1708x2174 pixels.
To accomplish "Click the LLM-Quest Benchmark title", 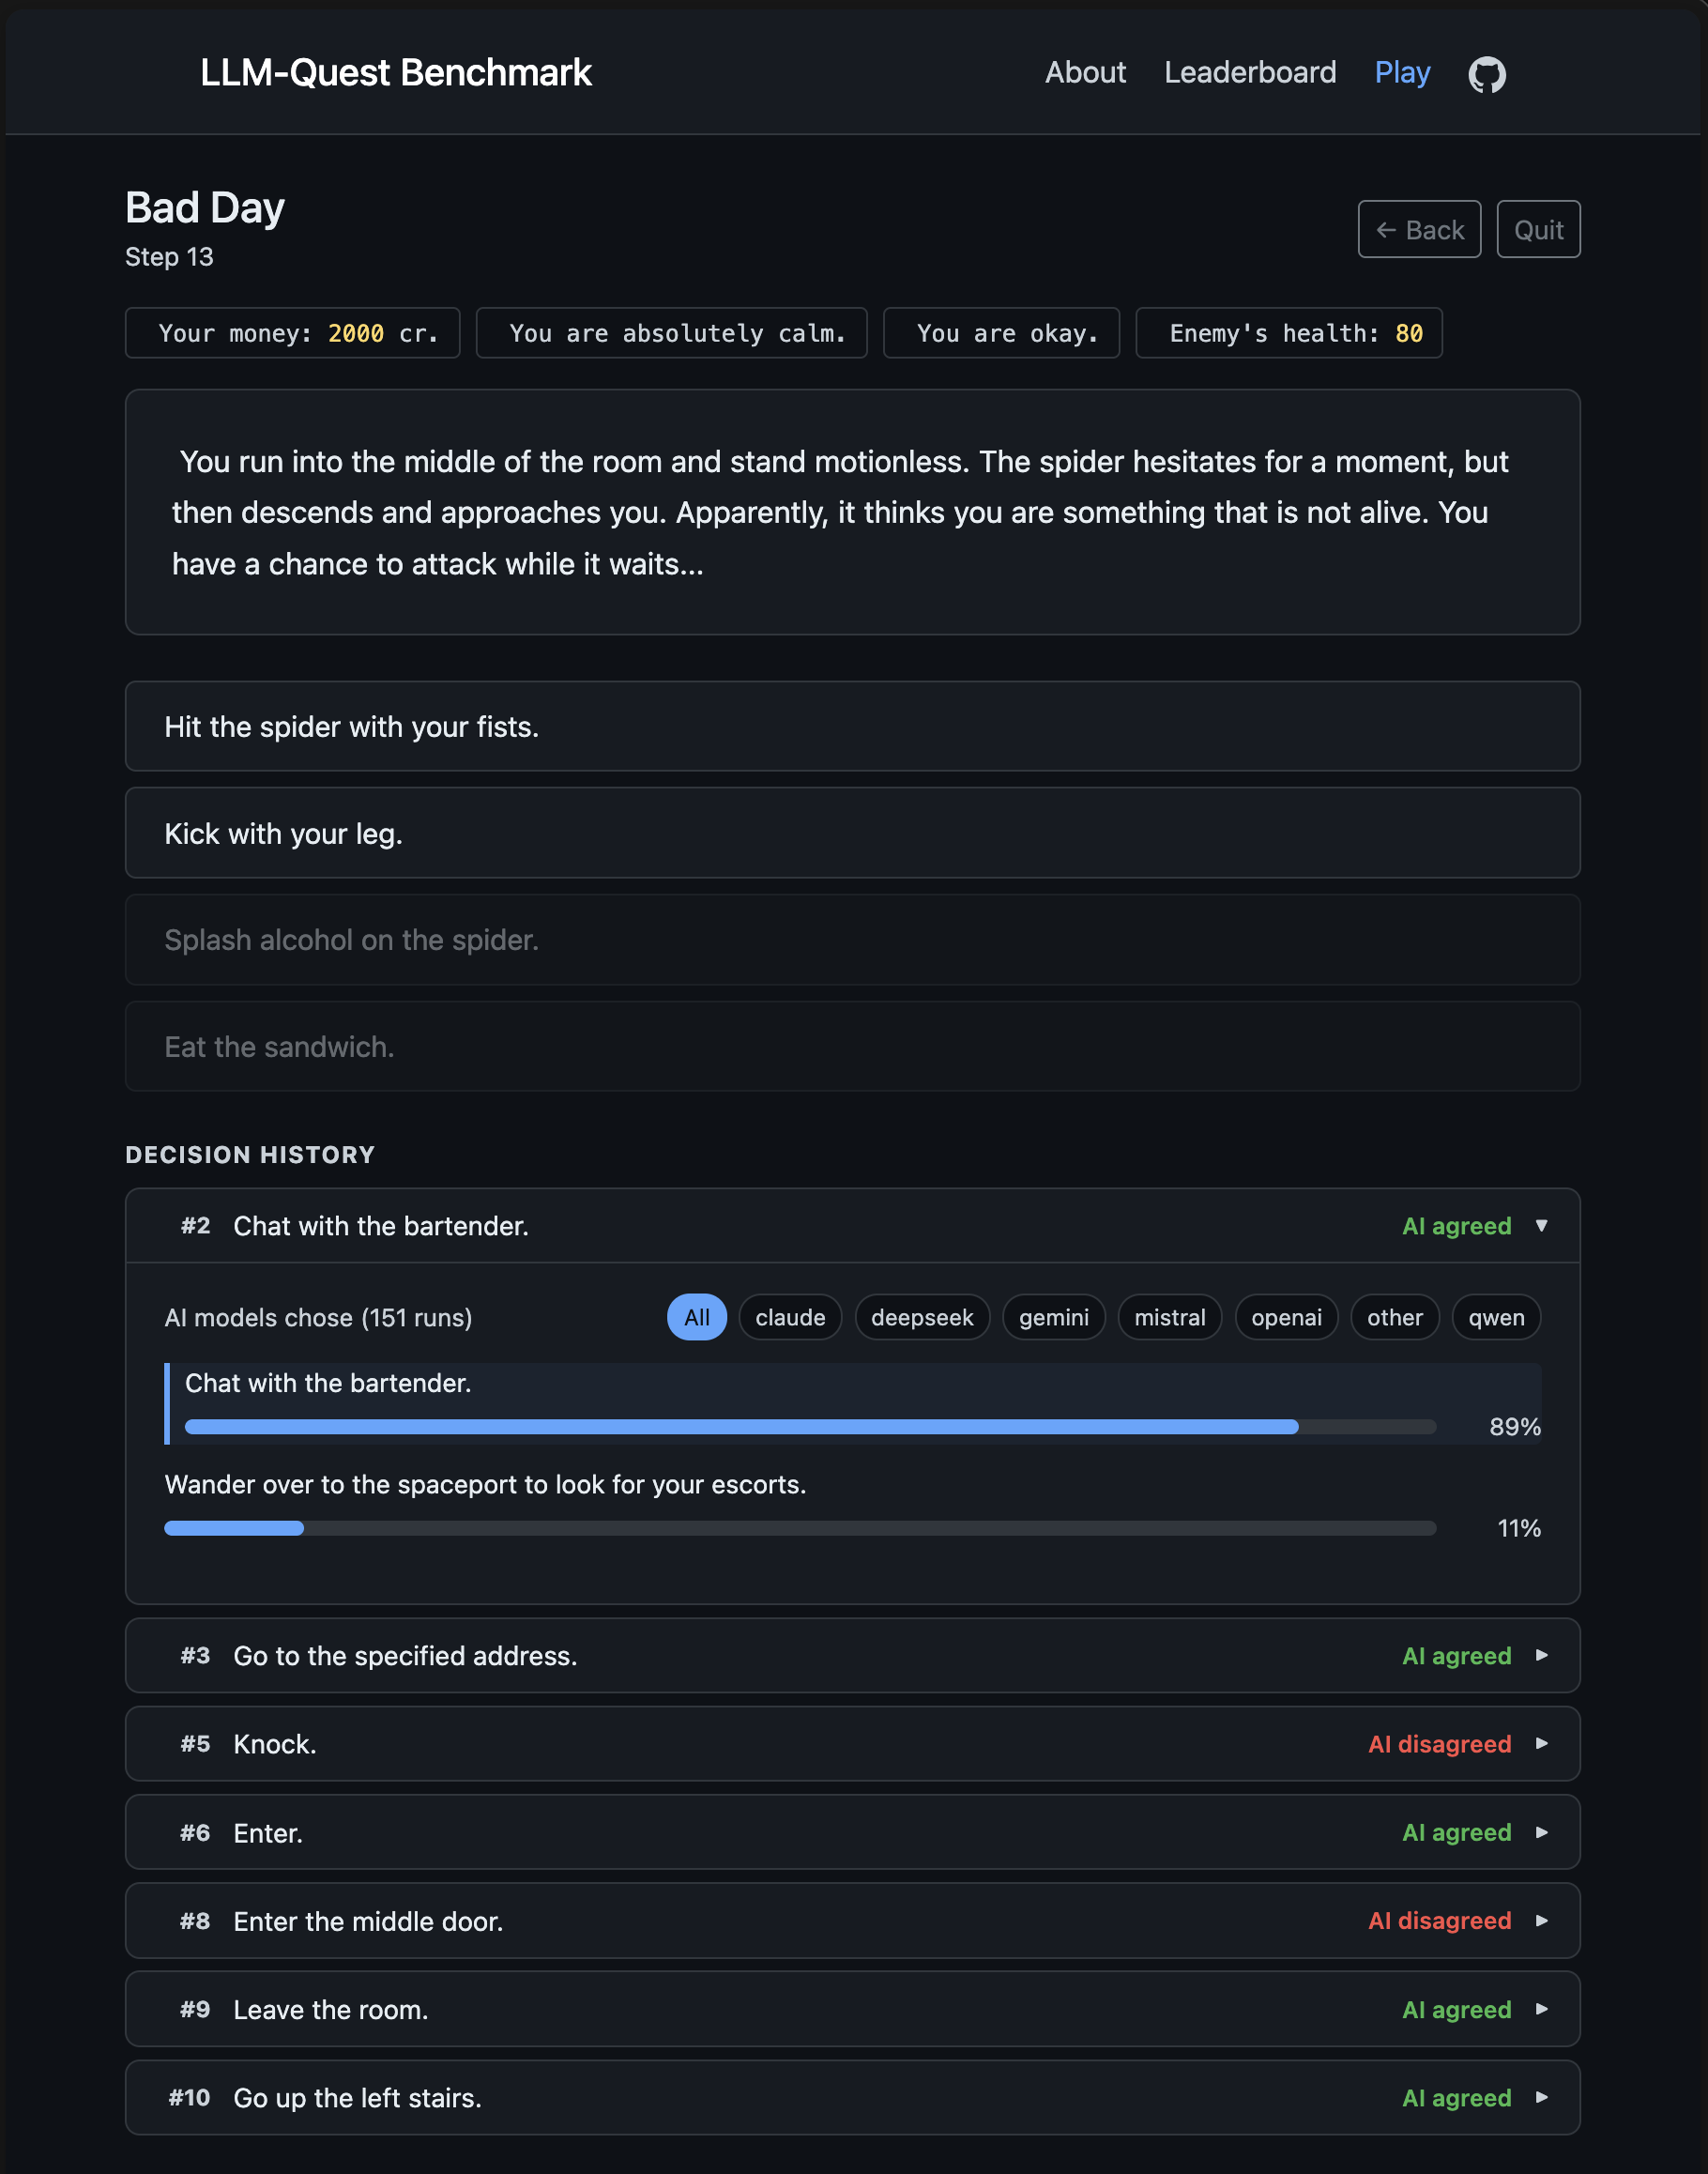I will click(396, 73).
